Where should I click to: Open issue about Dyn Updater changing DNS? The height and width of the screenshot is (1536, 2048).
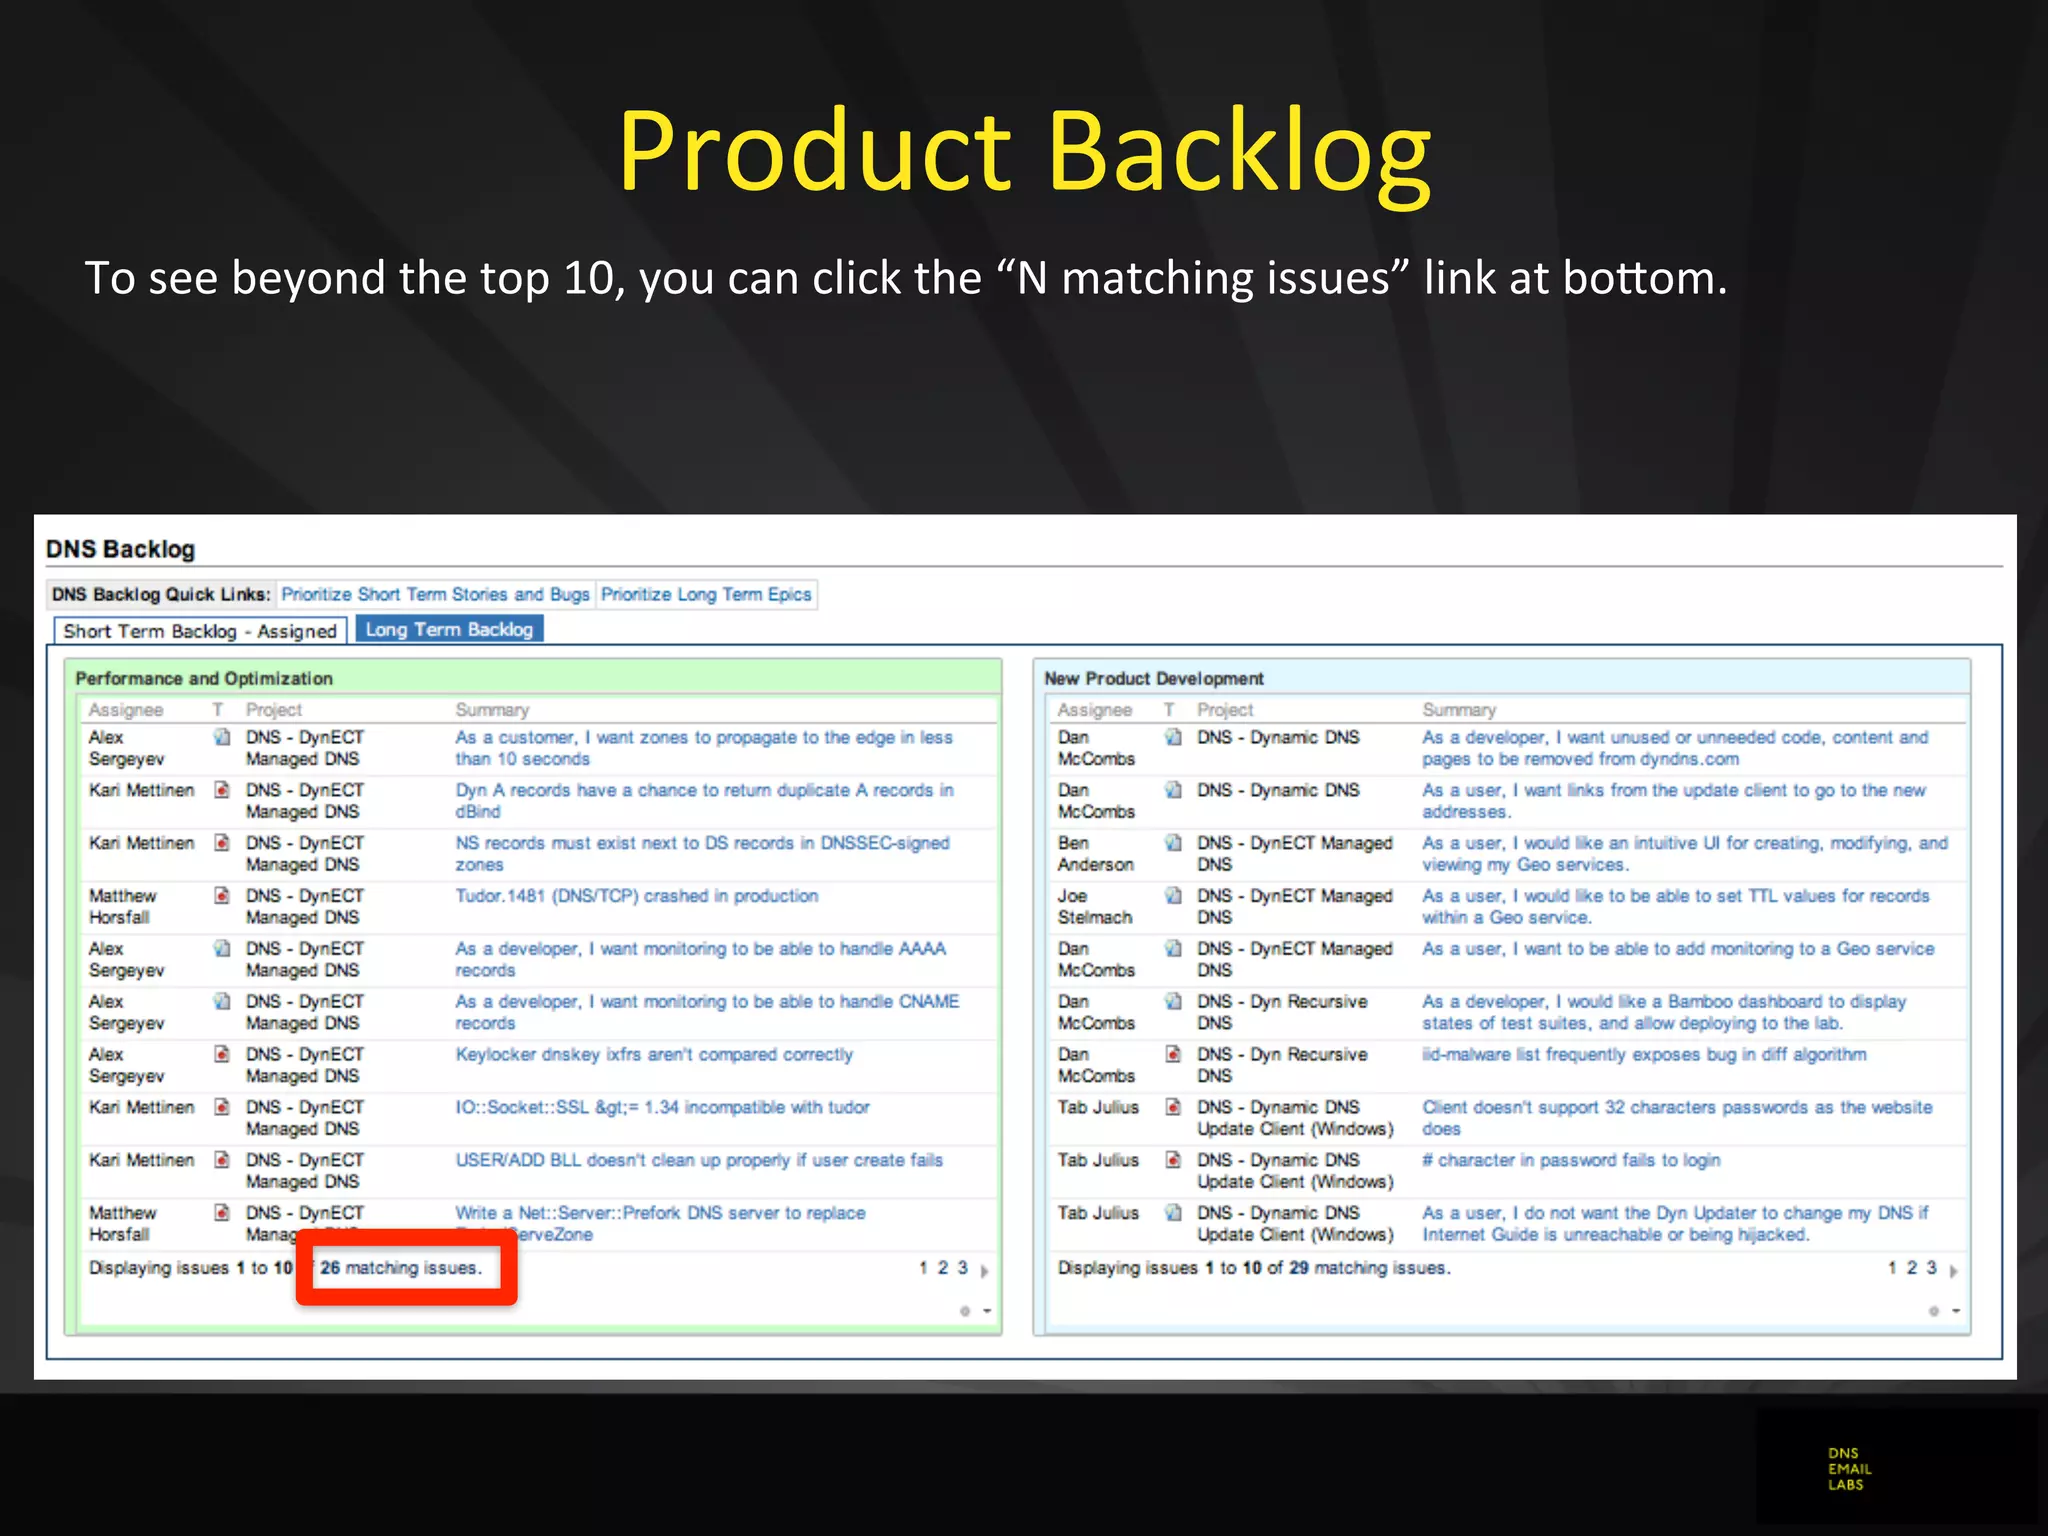1675,1224
